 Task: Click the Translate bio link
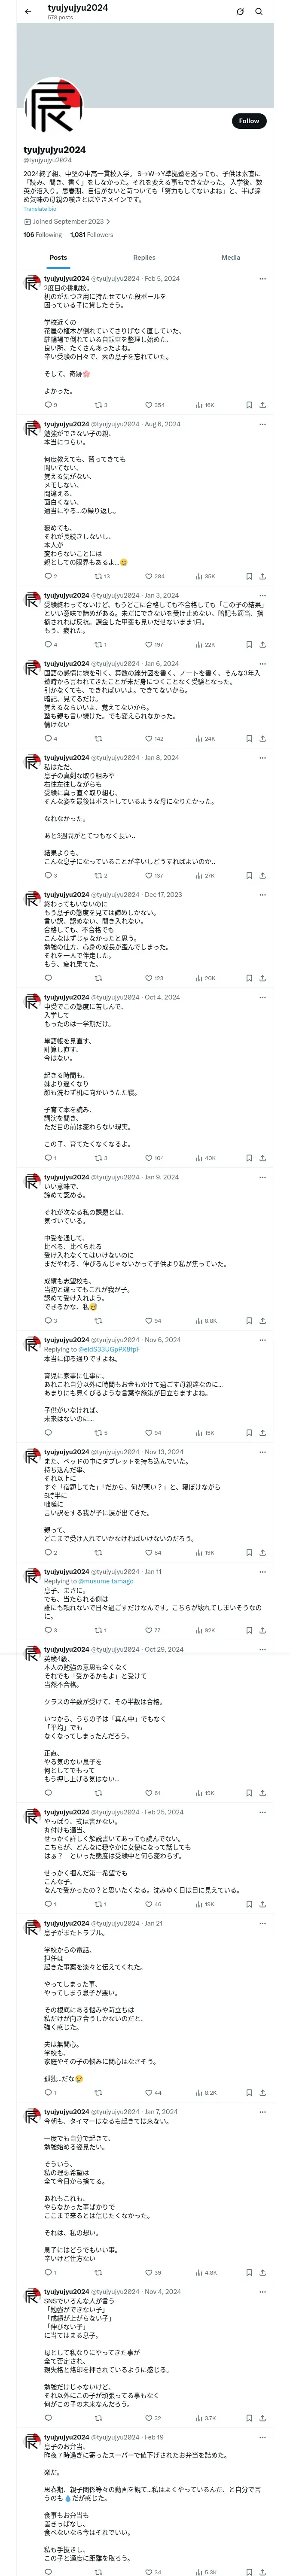click(x=40, y=209)
